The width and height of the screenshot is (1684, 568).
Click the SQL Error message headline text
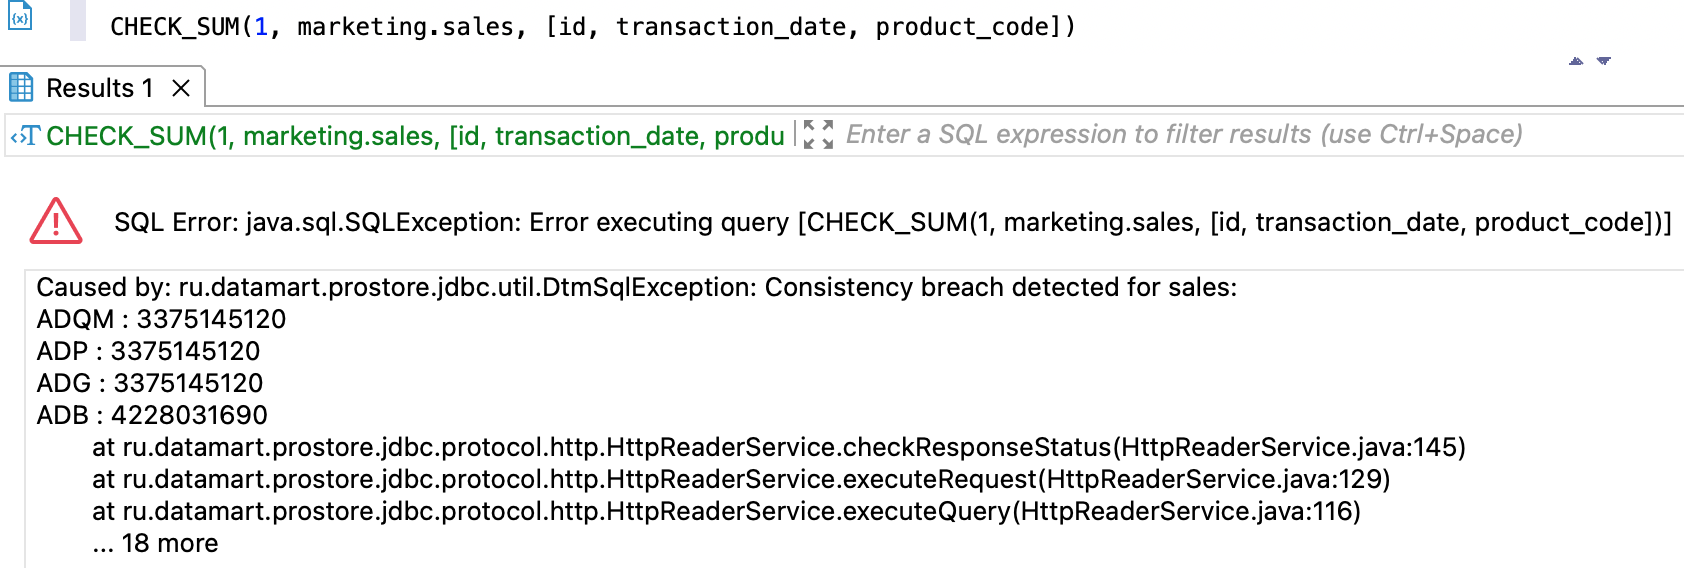point(892,222)
